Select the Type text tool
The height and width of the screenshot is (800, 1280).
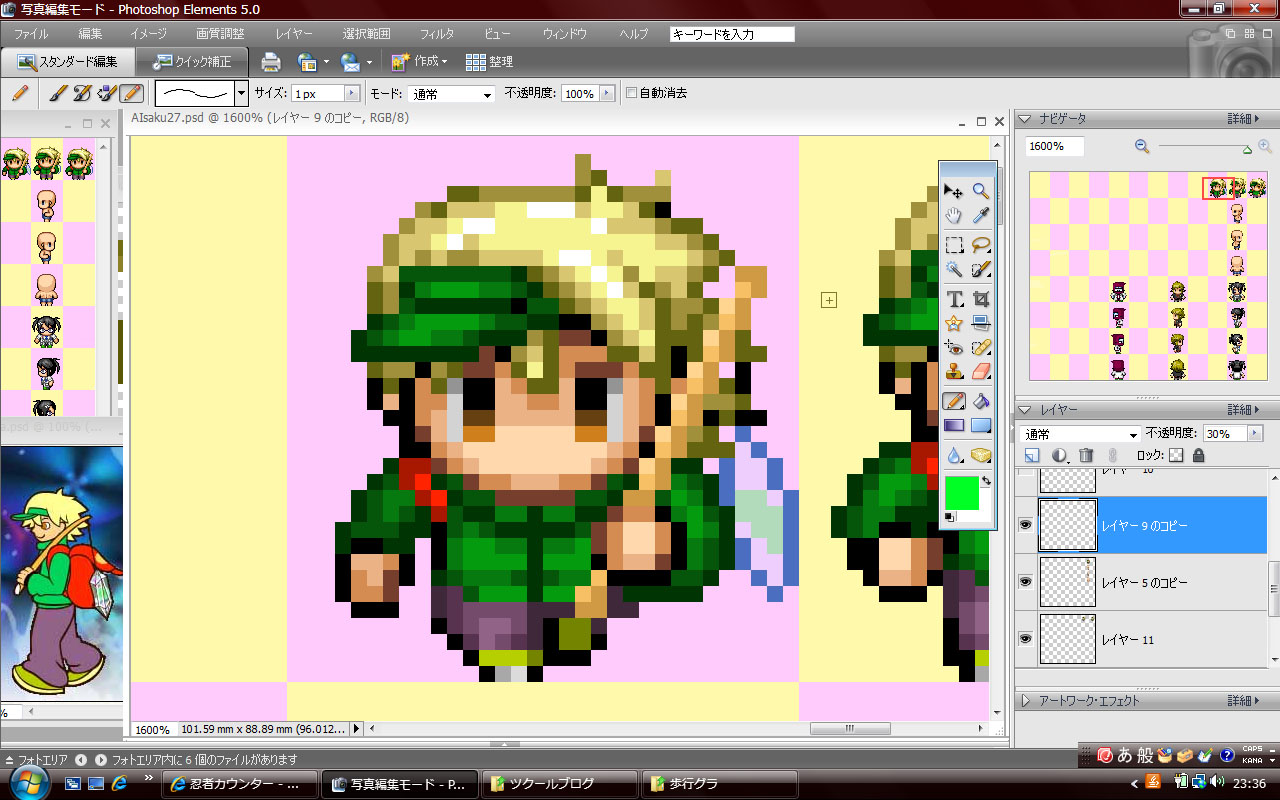pos(954,299)
